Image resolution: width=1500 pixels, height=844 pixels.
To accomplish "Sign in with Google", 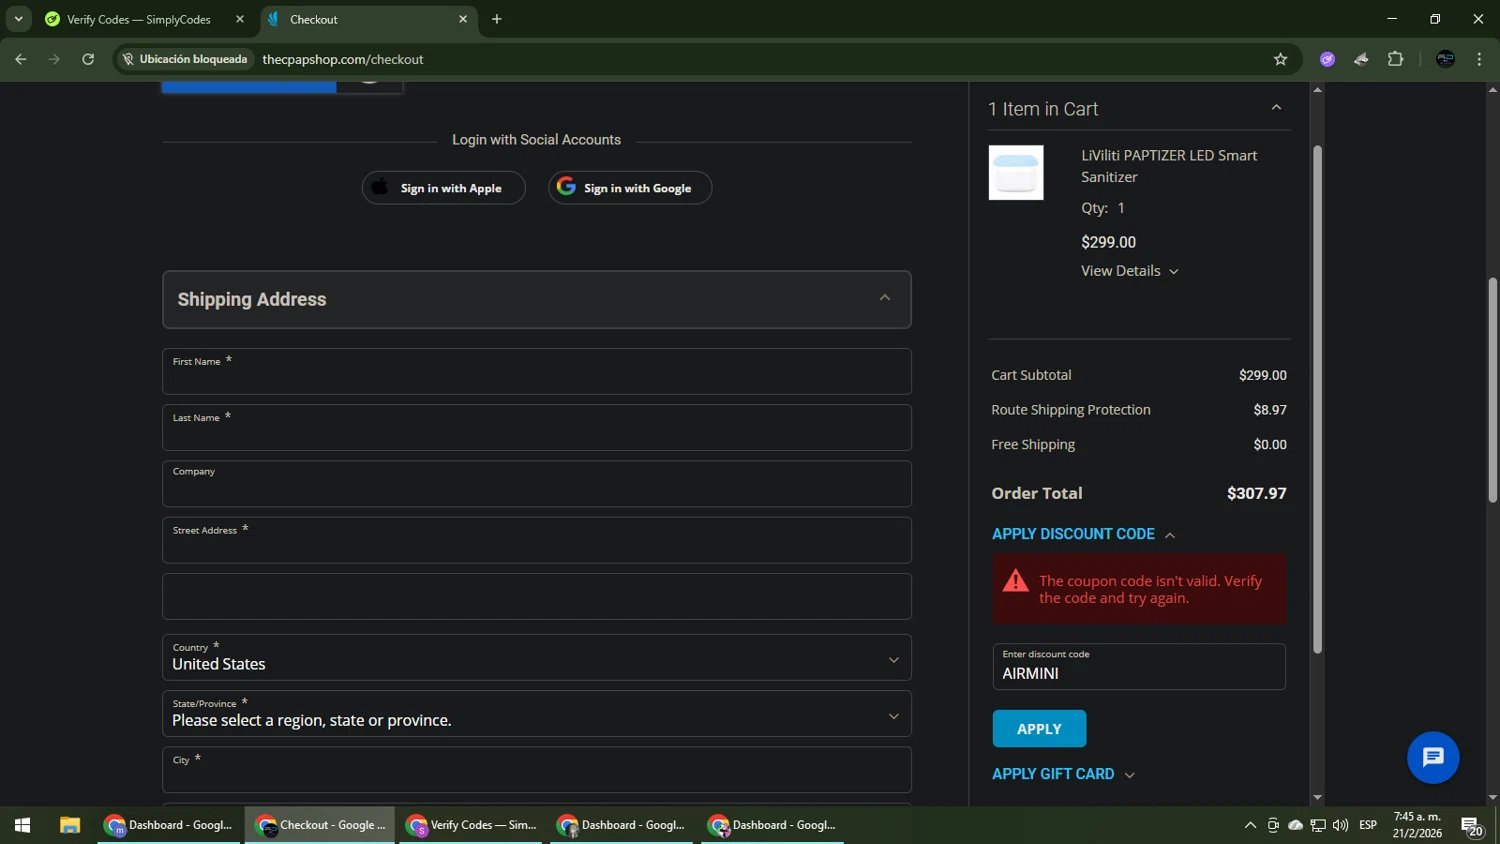I will coord(630,188).
